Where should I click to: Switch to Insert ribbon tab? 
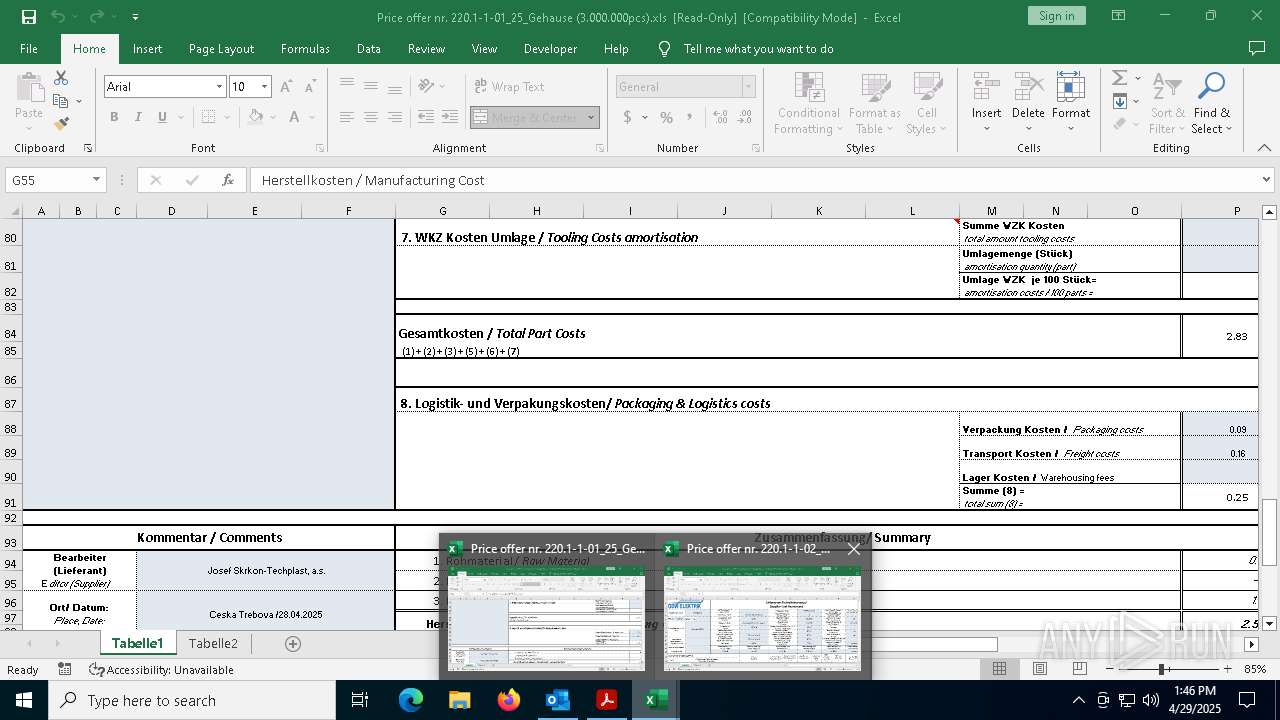coord(147,49)
